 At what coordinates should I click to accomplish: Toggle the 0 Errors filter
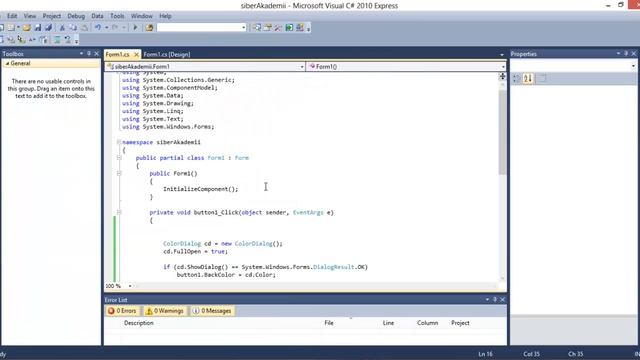click(122, 311)
